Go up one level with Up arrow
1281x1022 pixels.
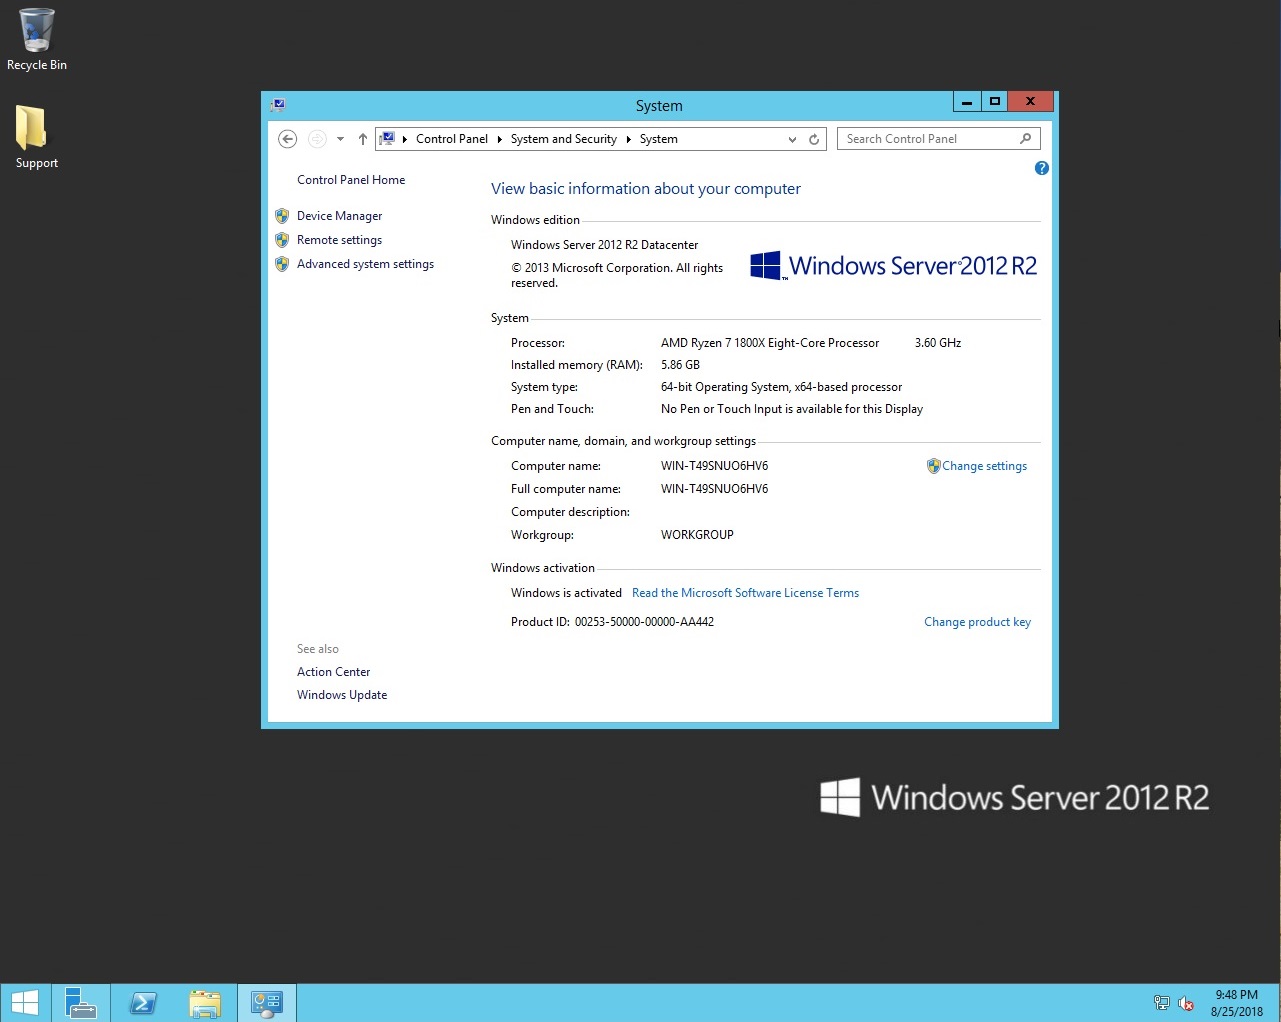(x=362, y=139)
